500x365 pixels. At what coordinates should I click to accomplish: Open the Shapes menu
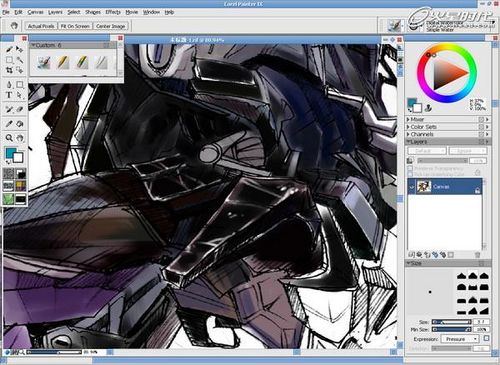(x=93, y=12)
